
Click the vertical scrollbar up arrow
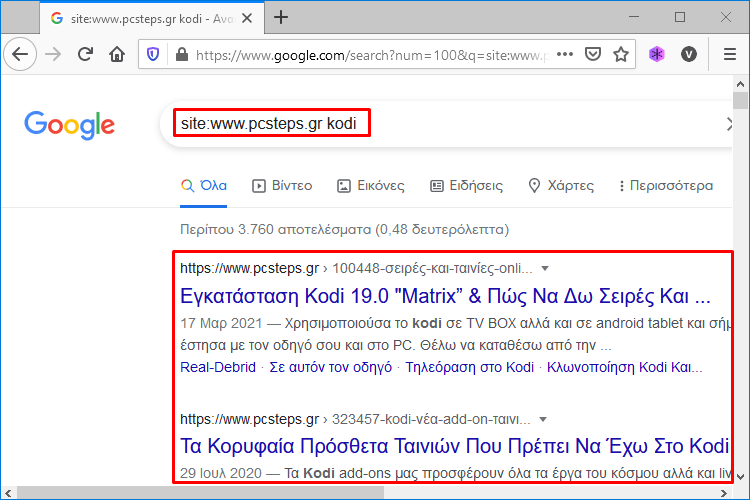click(740, 84)
